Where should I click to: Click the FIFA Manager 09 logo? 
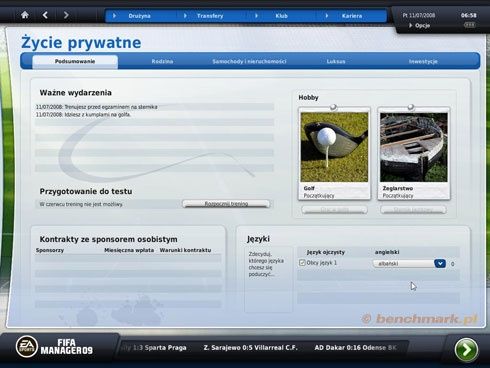[x=67, y=347]
